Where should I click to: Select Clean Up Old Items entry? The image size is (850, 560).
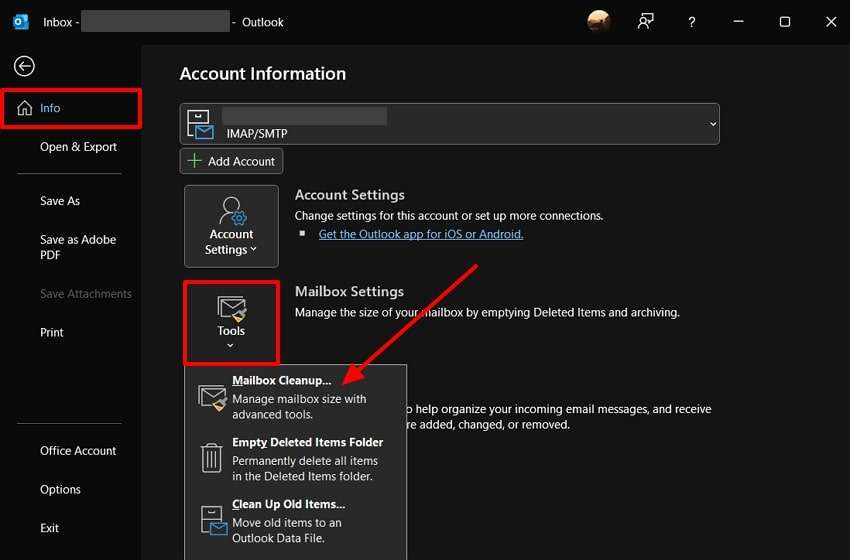coord(296,520)
